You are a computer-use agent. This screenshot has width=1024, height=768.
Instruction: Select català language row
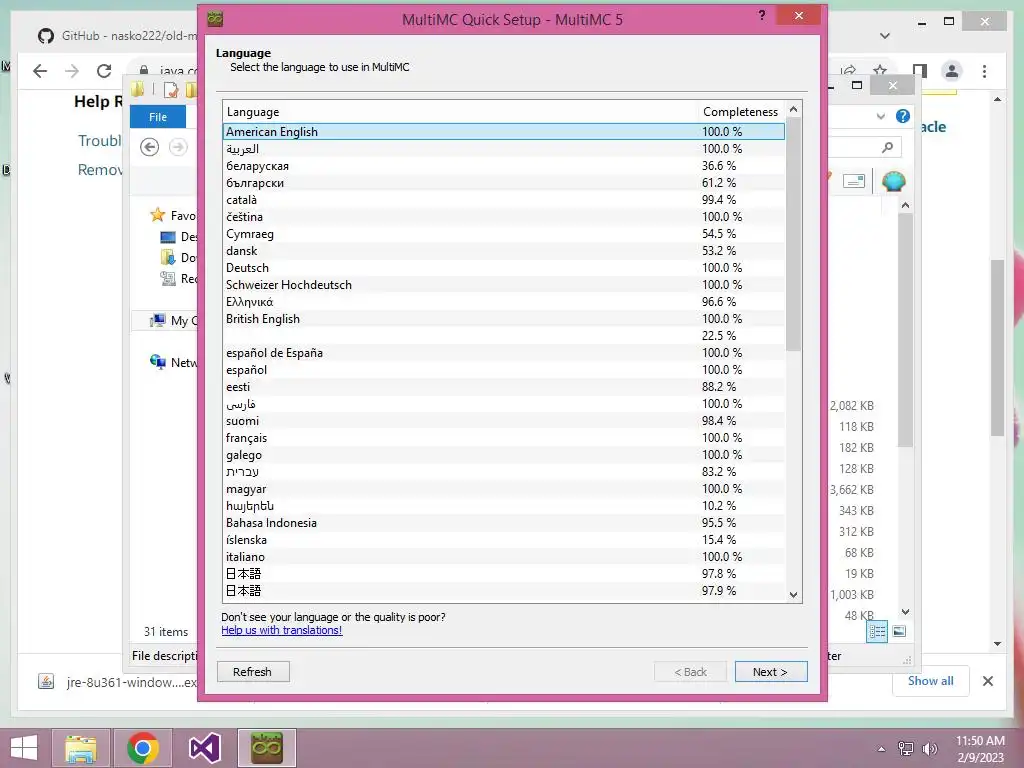click(504, 200)
